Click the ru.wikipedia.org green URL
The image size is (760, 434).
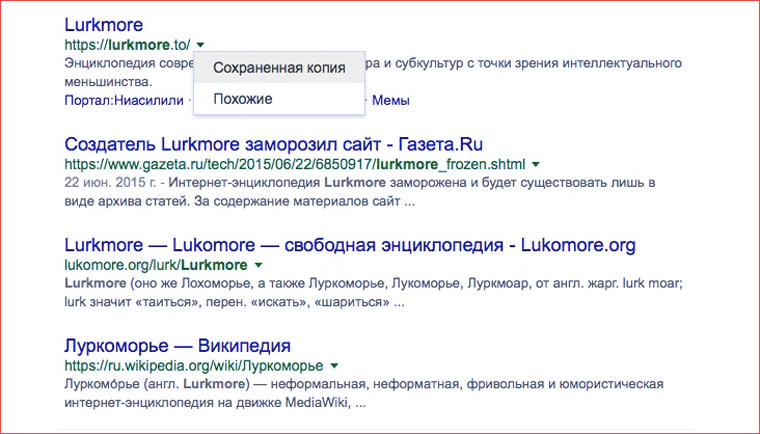point(193,366)
